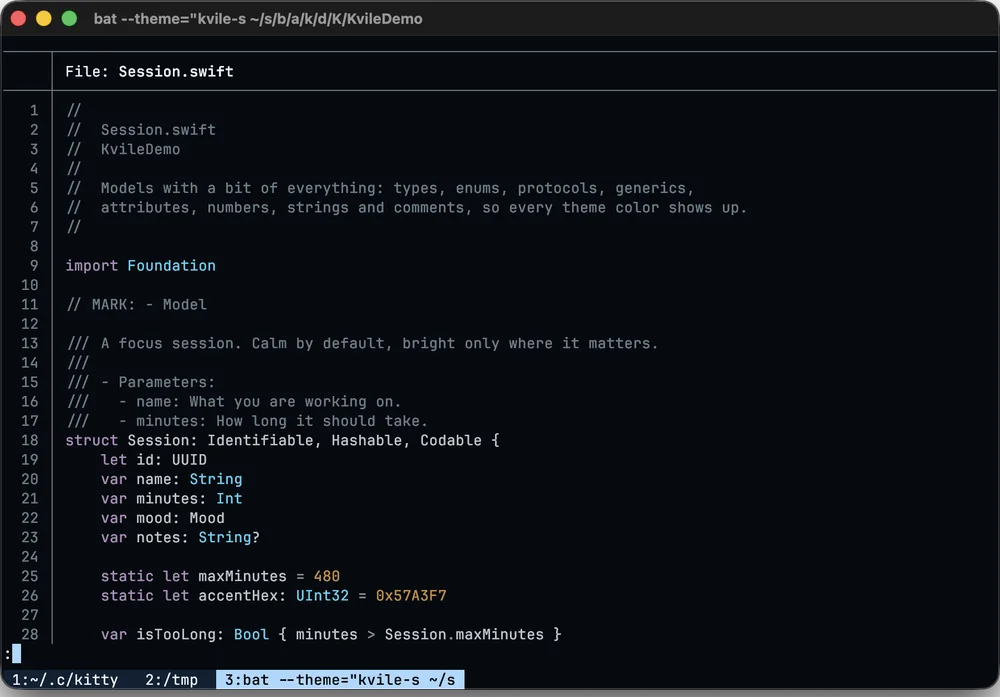Click line number 18 in the gutter
Viewport: 1000px width, 697px height.
click(30, 441)
